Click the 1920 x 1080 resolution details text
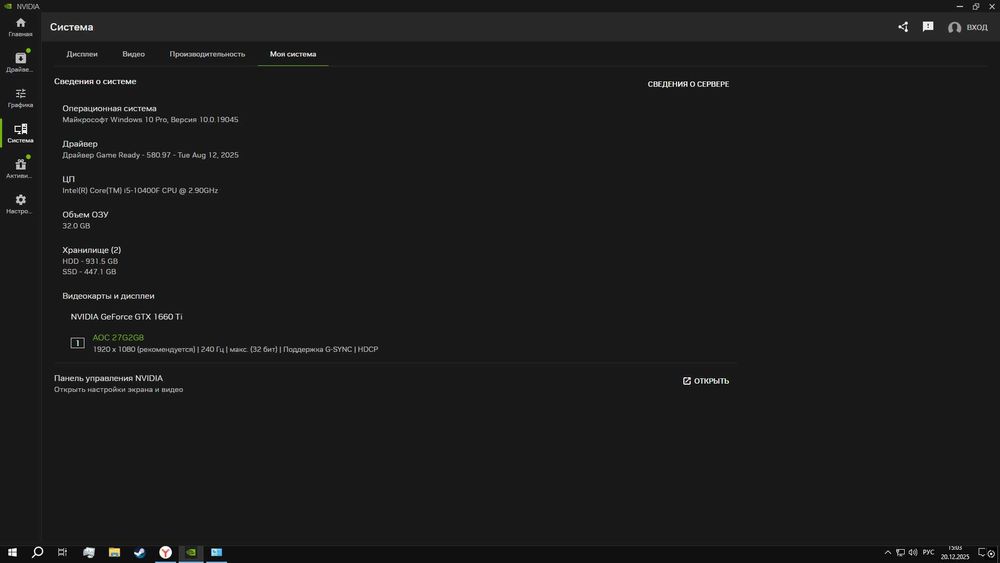Viewport: 1000px width, 563px height. pyautogui.click(x=235, y=349)
